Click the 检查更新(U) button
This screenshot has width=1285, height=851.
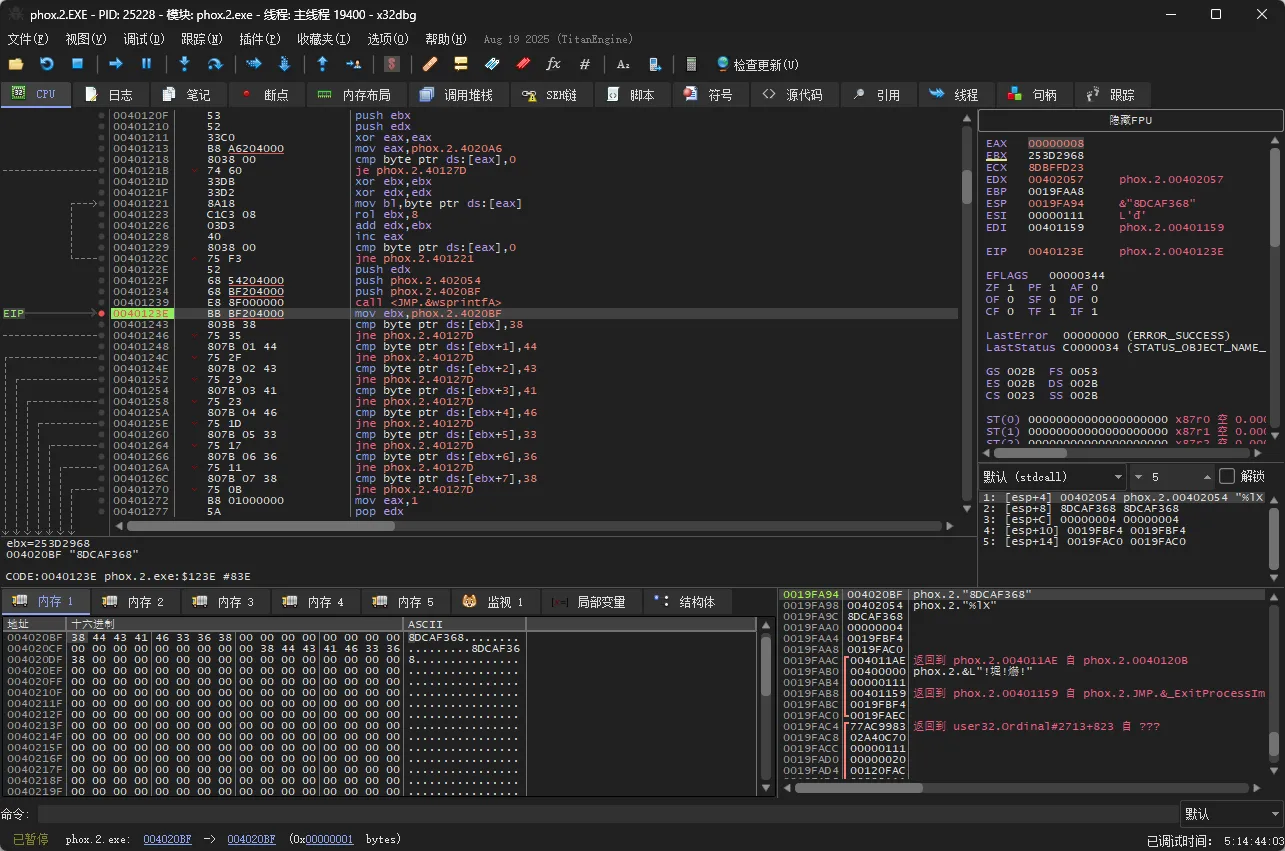tap(757, 64)
